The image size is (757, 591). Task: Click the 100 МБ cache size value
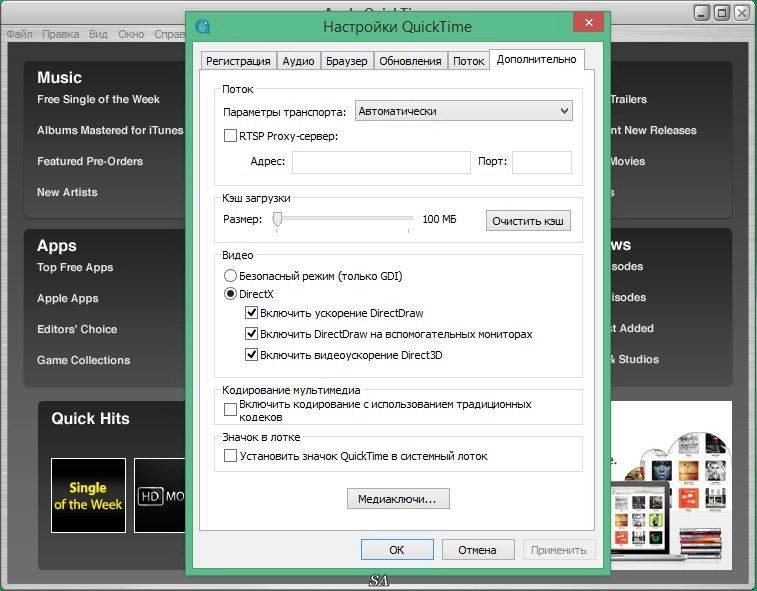coord(439,219)
